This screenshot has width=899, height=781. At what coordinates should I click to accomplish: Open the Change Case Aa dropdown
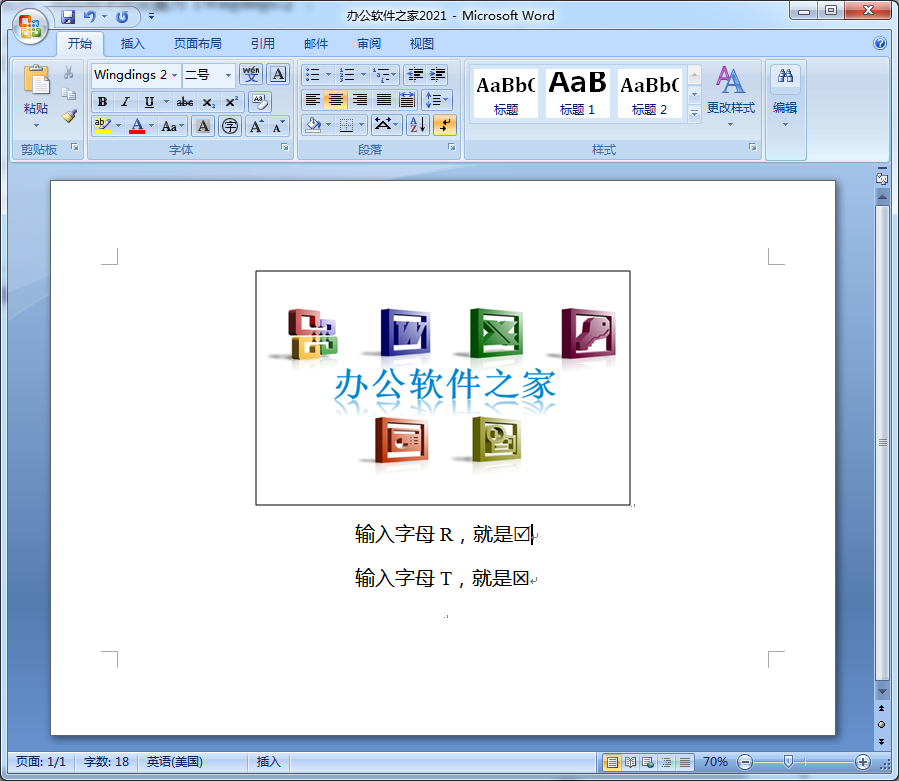coord(173,126)
